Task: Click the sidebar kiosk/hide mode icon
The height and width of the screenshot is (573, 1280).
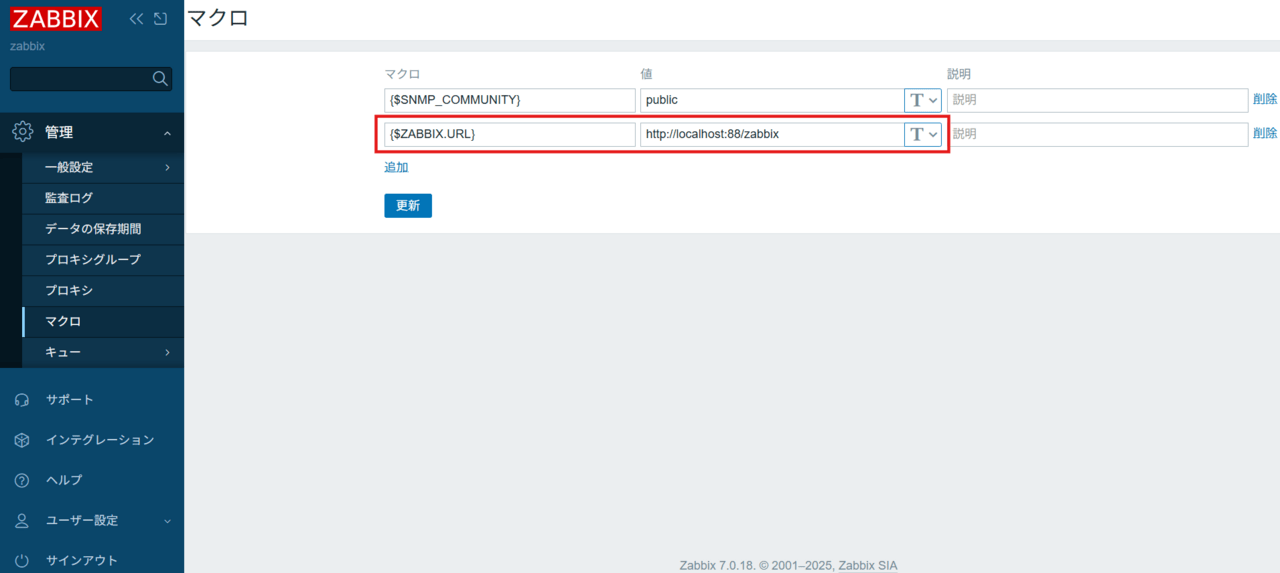Action: tap(160, 19)
